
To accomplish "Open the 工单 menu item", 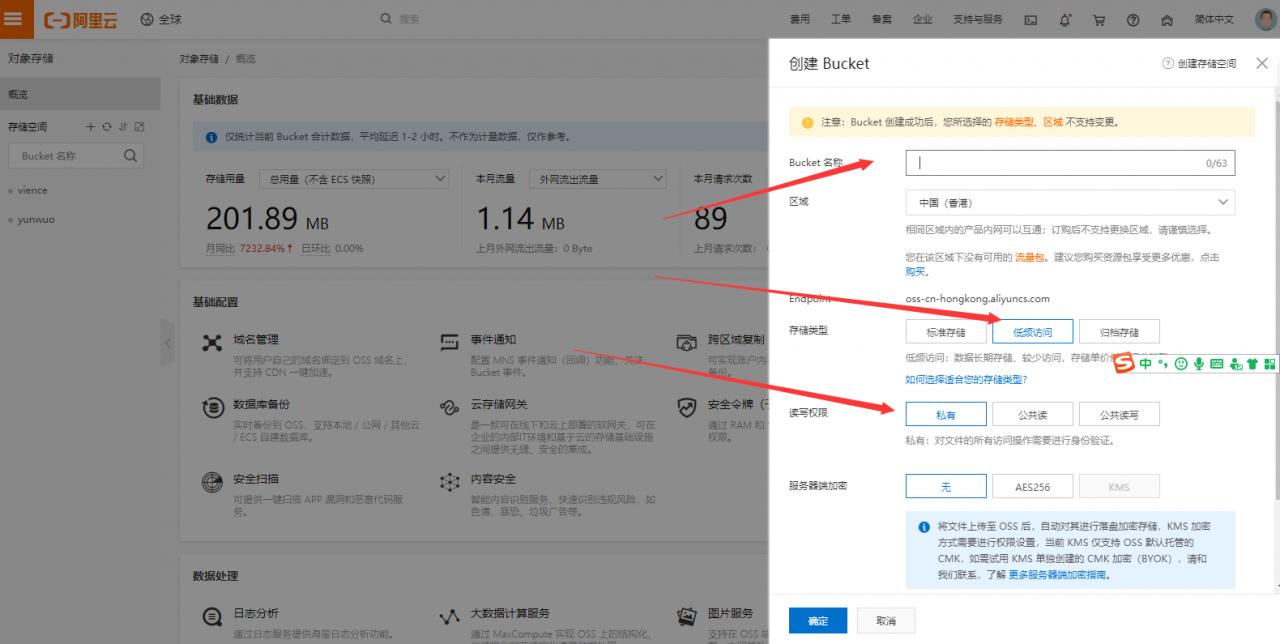I will 841,19.
